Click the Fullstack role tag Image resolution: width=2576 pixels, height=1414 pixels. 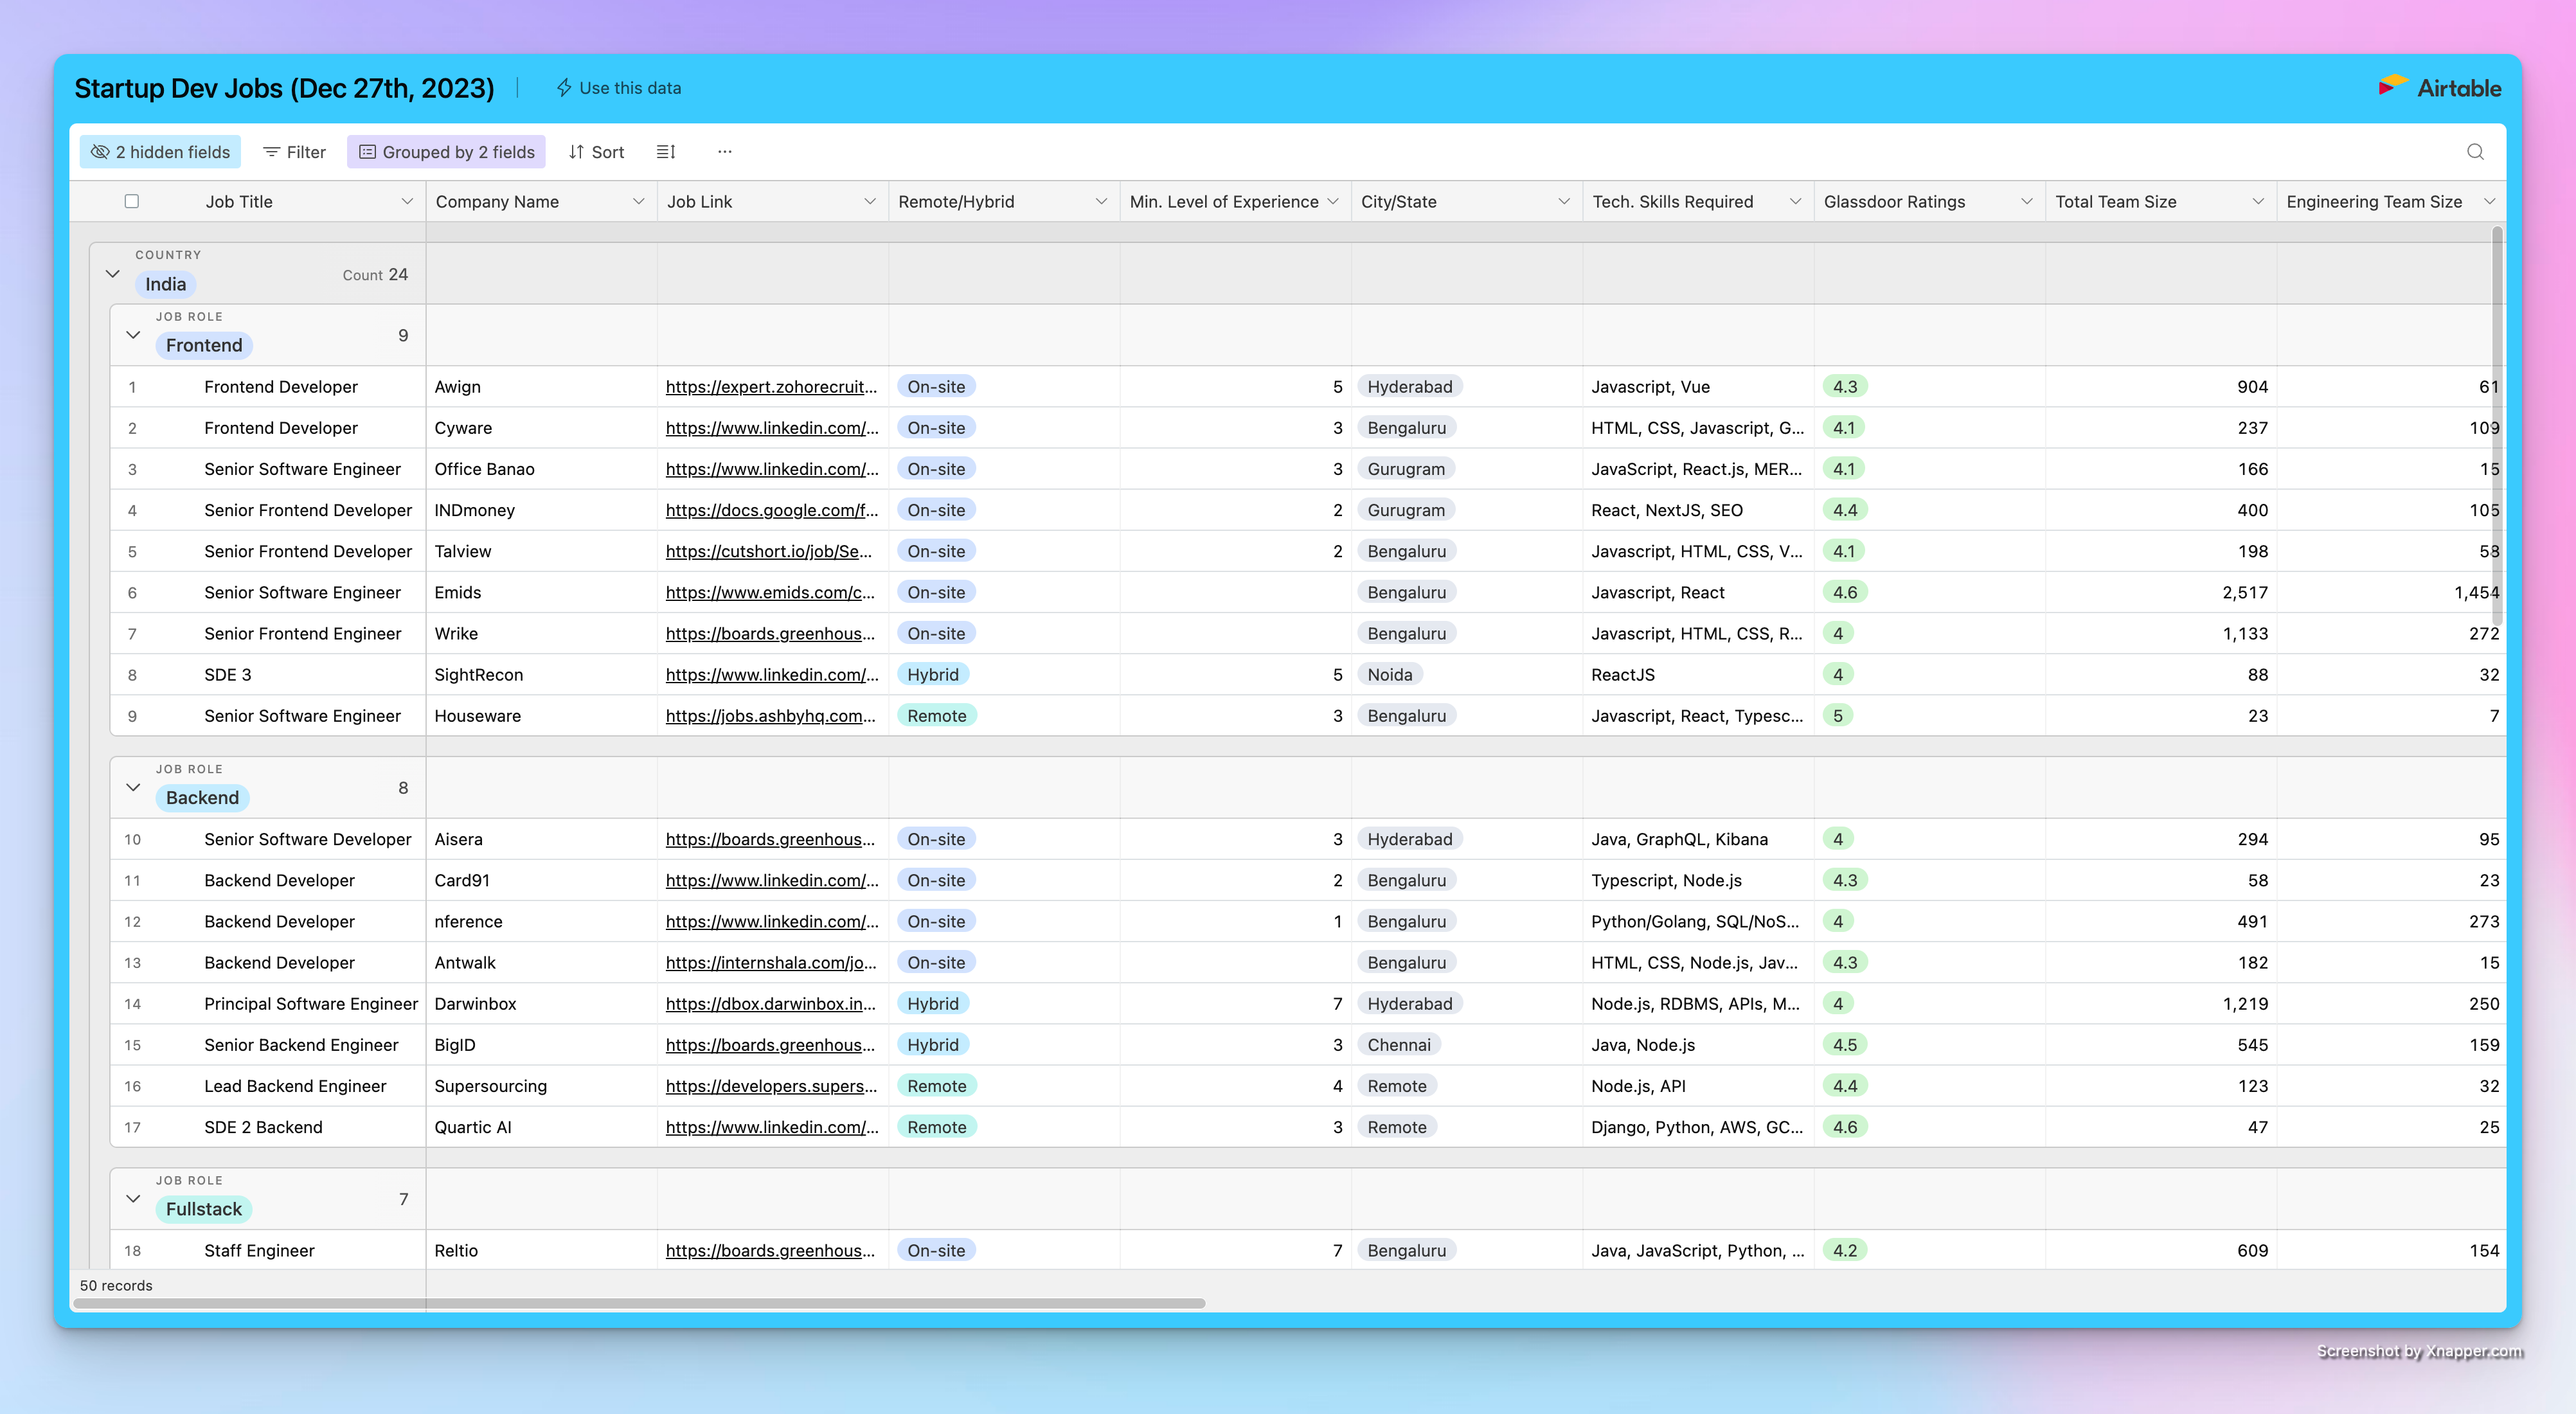(204, 1209)
